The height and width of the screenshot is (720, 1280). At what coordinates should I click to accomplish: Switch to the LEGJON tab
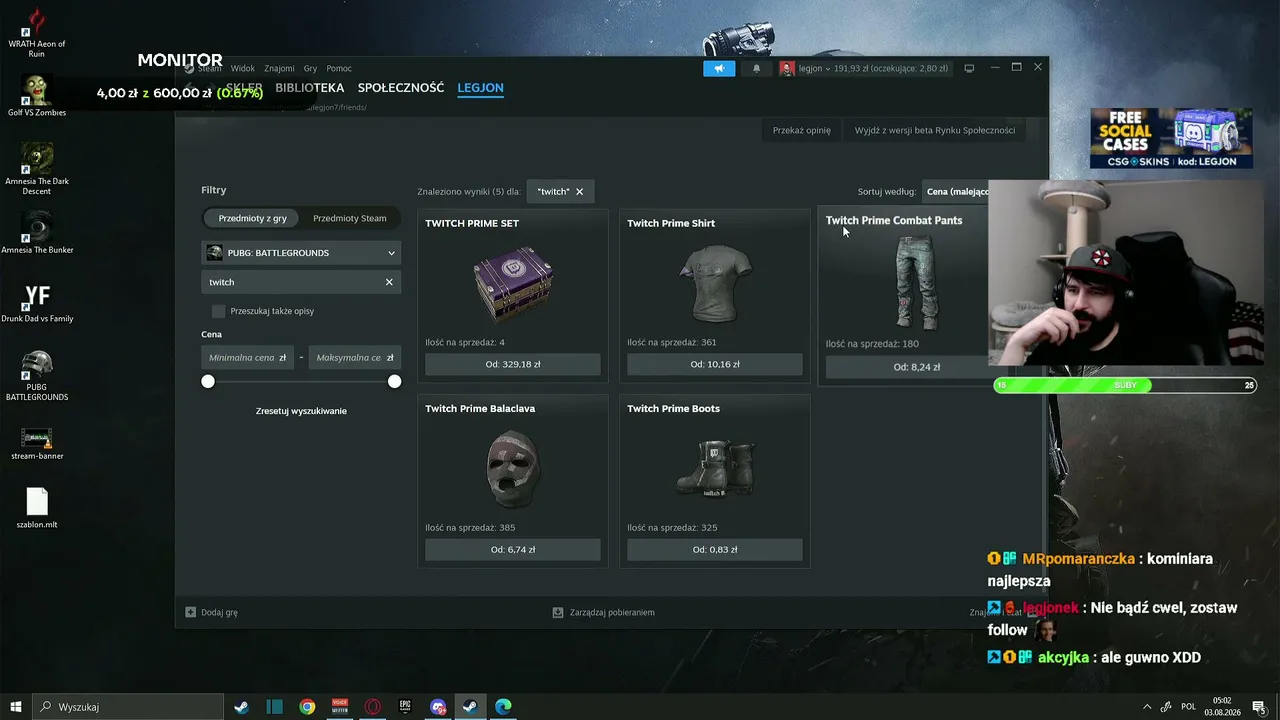point(480,88)
